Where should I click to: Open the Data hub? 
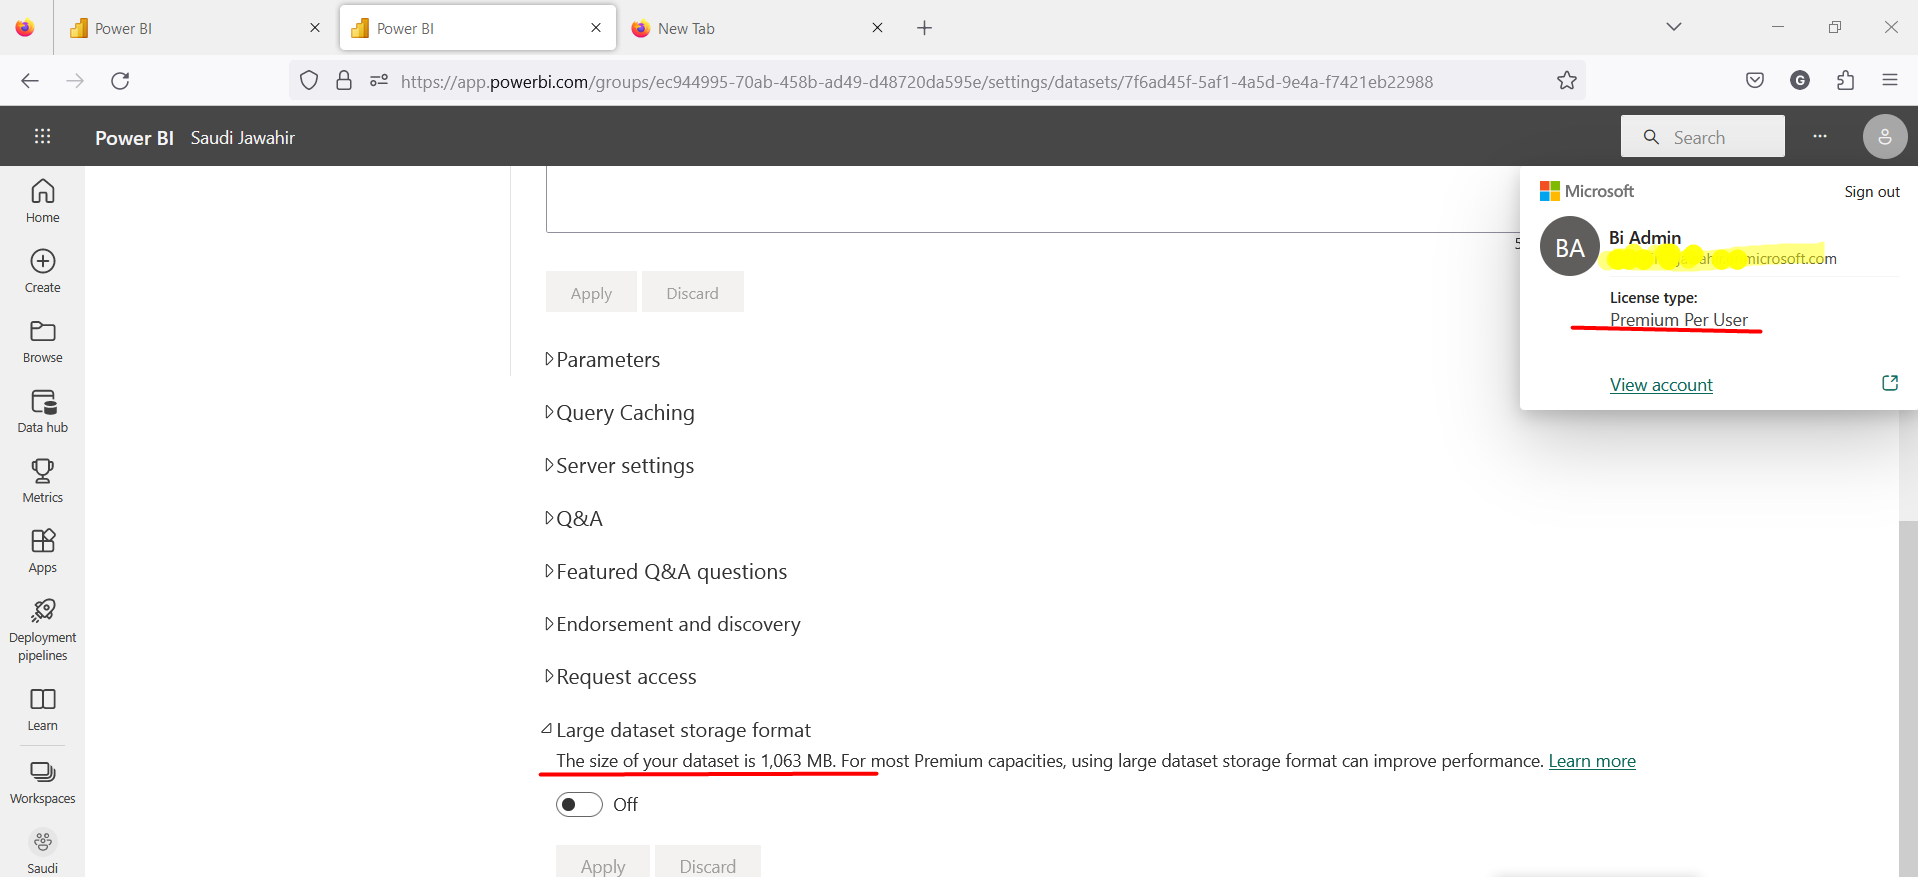[x=42, y=410]
